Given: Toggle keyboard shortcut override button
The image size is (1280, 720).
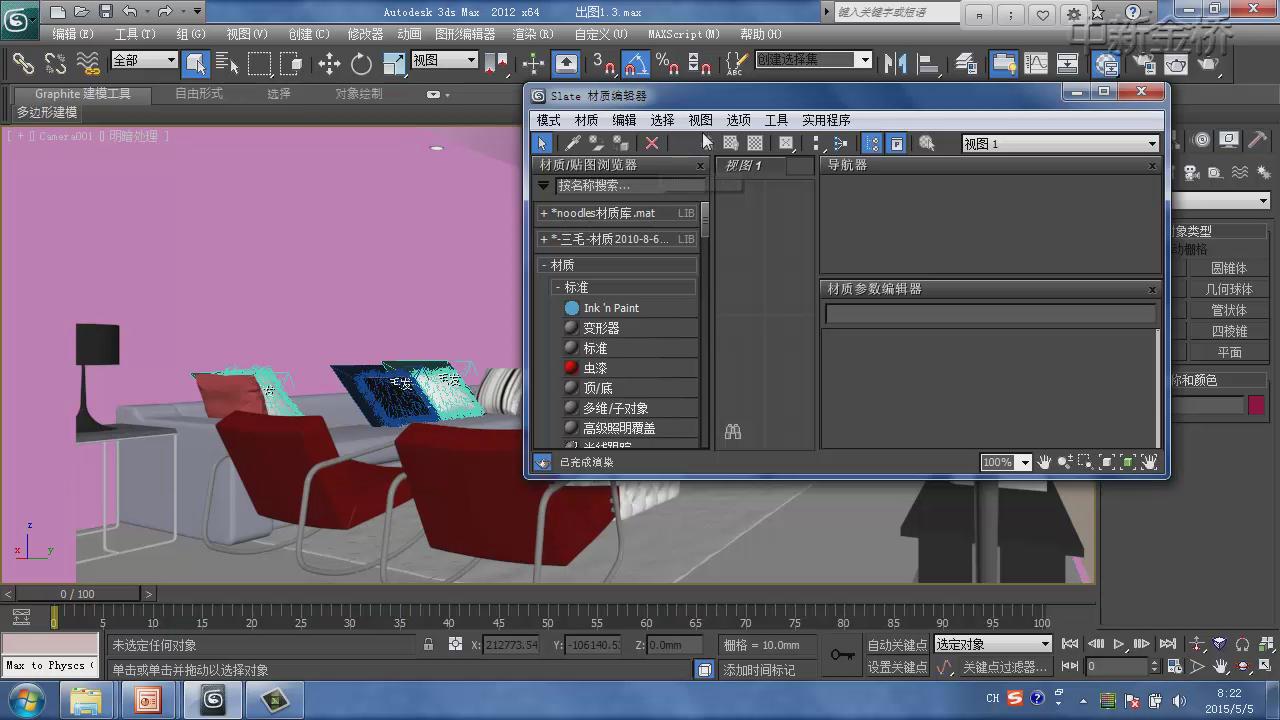Looking at the screenshot, I should pos(566,63).
